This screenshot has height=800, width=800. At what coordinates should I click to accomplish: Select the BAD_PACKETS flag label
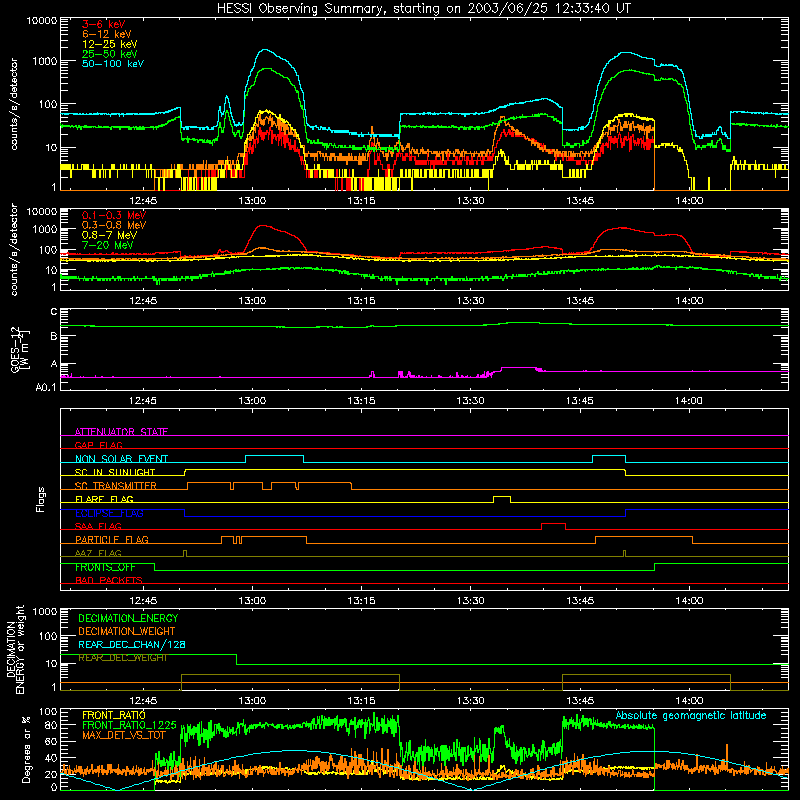click(x=108, y=580)
